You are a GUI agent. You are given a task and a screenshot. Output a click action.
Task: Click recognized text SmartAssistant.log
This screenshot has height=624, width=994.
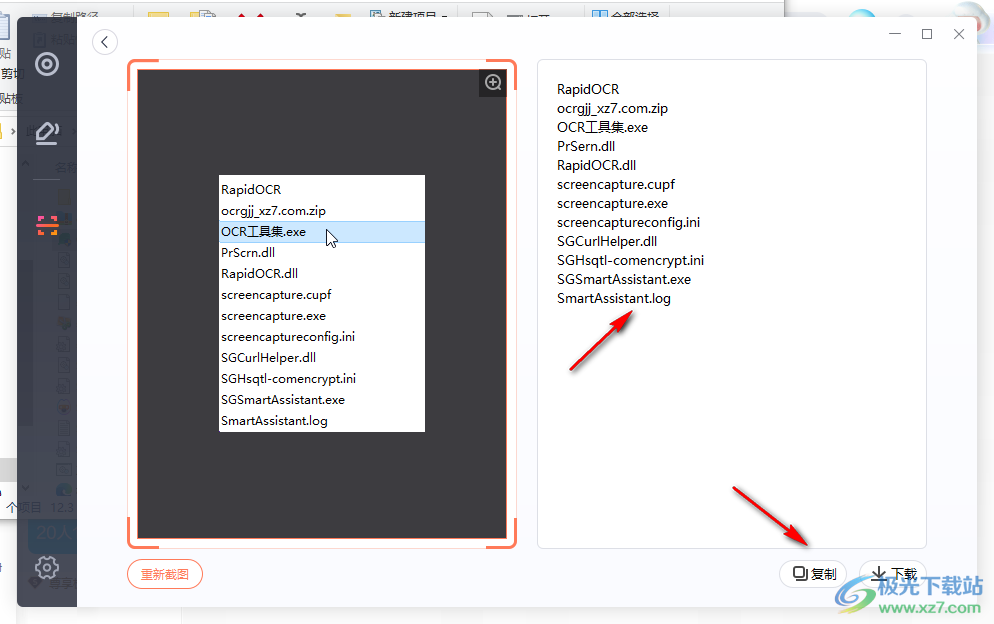tap(614, 299)
